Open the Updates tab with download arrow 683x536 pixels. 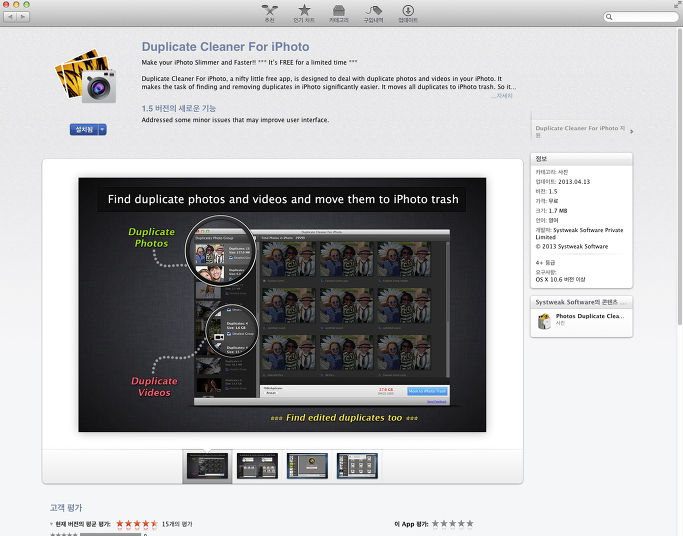pyautogui.click(x=408, y=13)
